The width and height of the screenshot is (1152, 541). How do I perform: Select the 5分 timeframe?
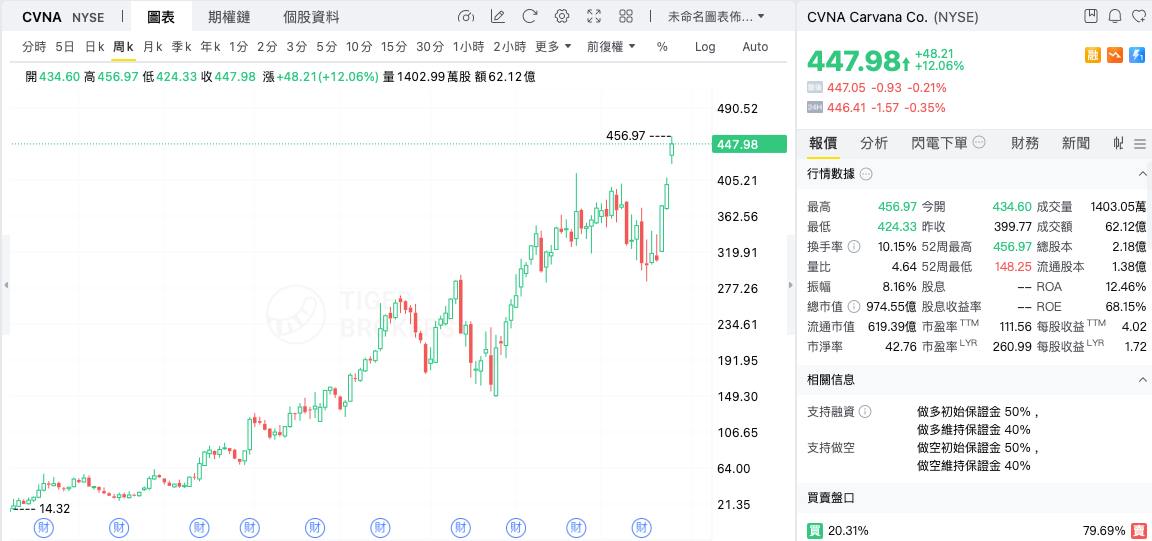tap(325, 46)
